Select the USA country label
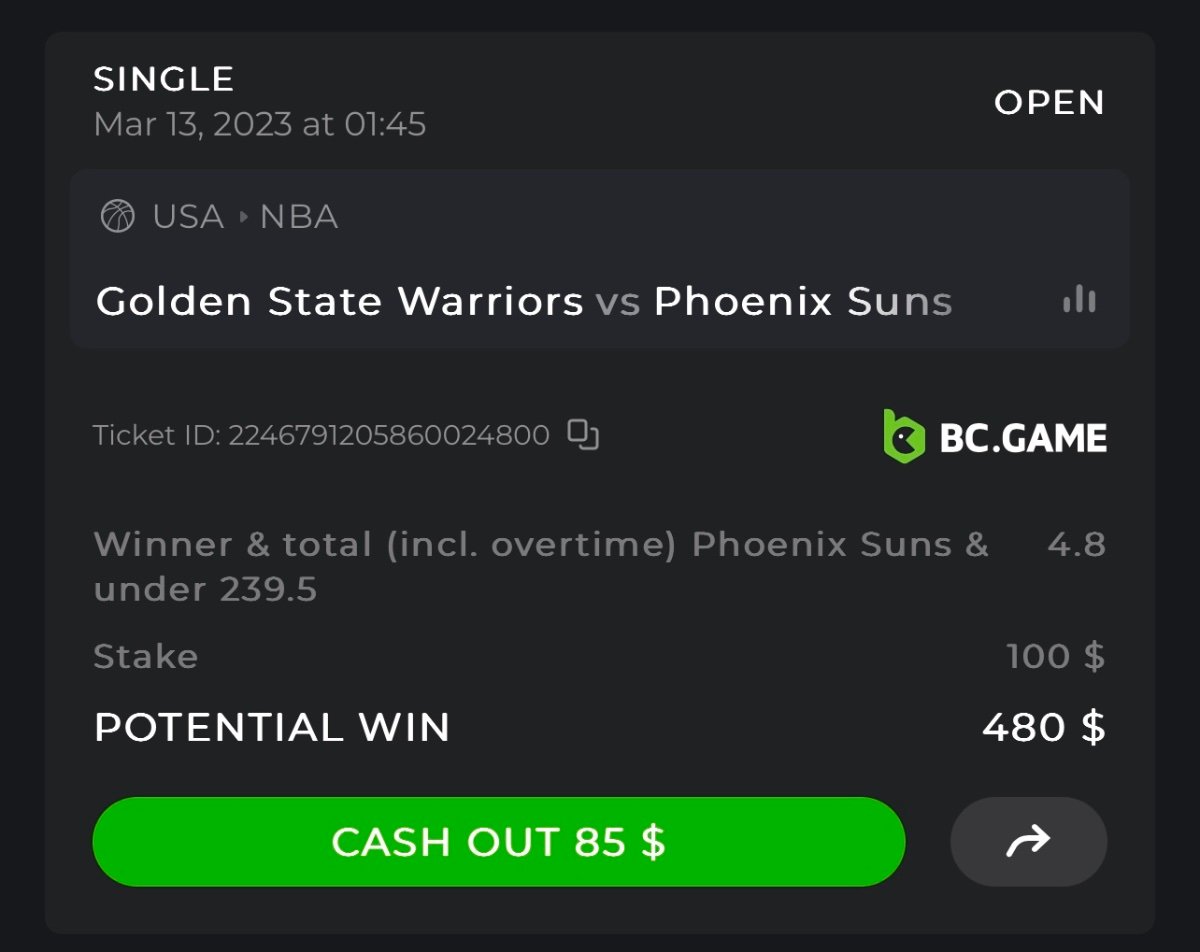This screenshot has height=952, width=1200. [x=188, y=217]
